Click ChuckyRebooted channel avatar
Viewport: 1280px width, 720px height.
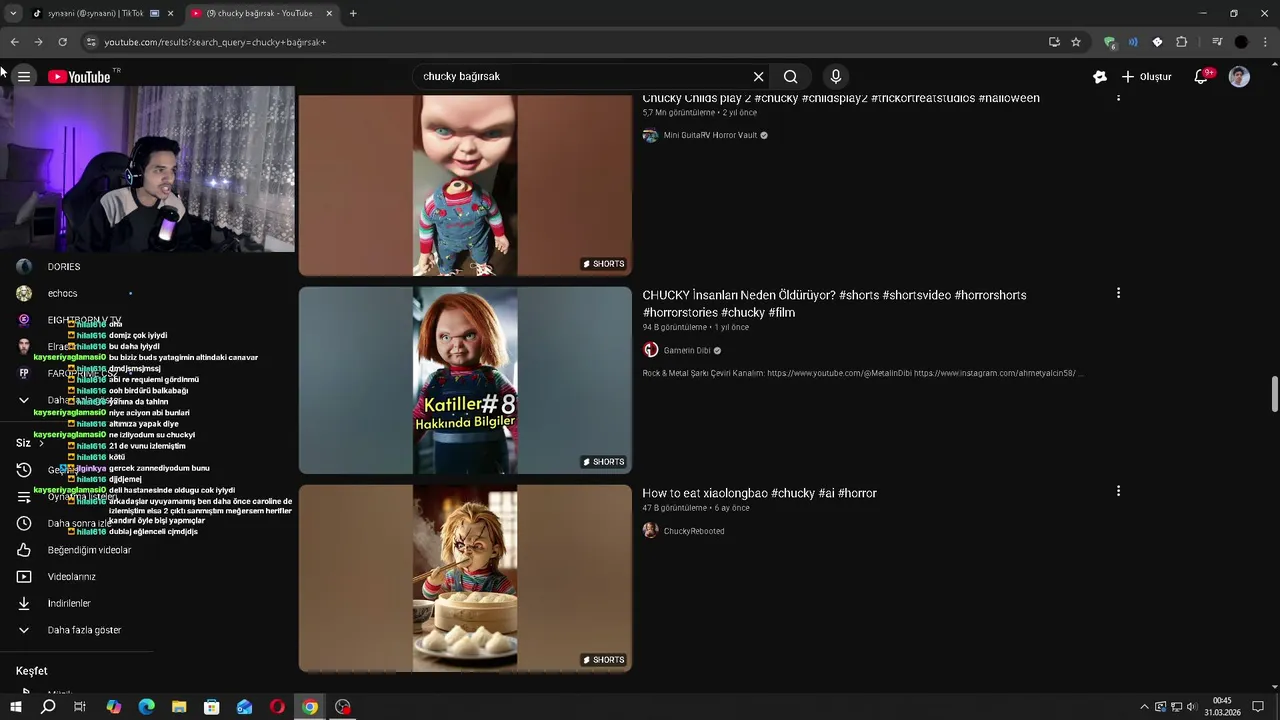651,531
